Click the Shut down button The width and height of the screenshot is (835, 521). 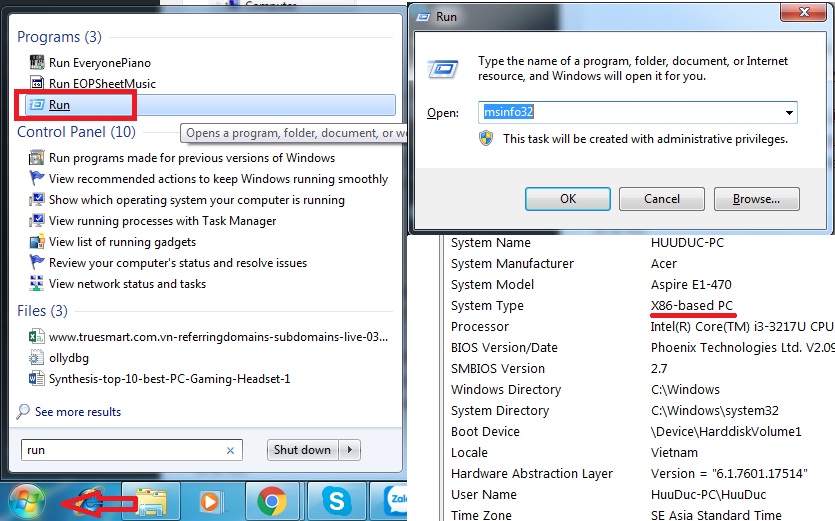(x=302, y=450)
